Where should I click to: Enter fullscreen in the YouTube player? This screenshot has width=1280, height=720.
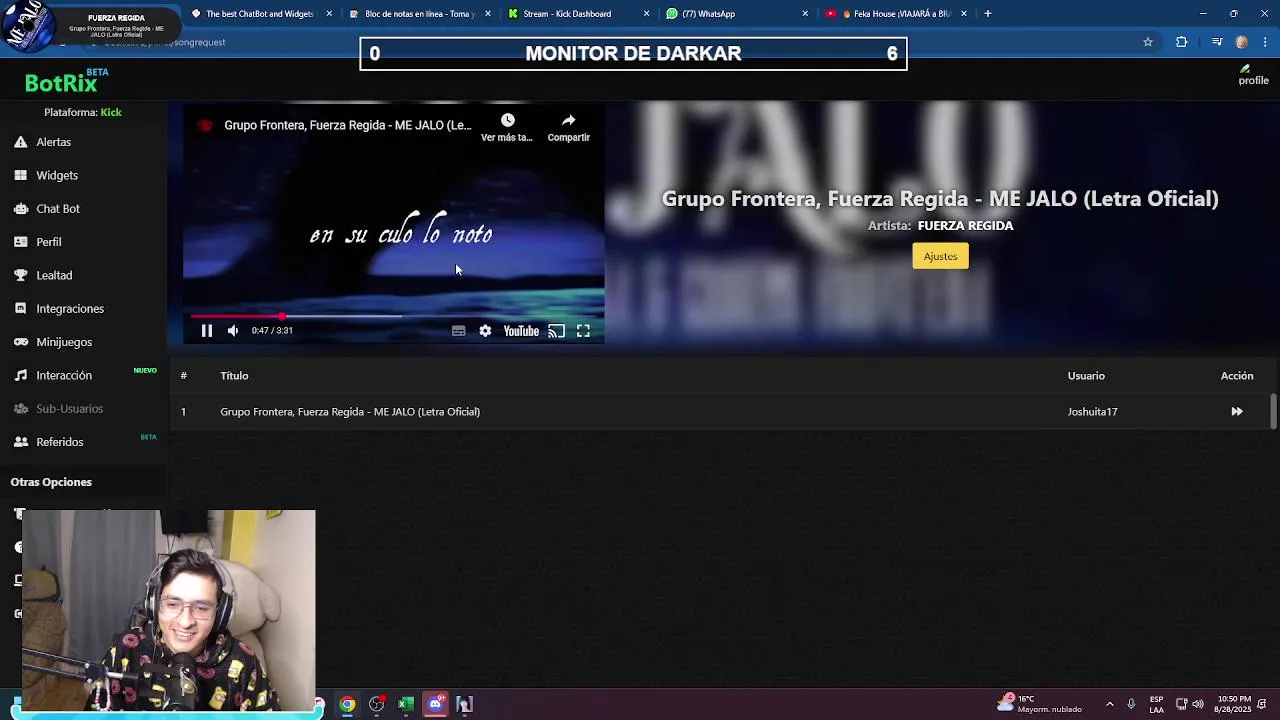pos(583,331)
